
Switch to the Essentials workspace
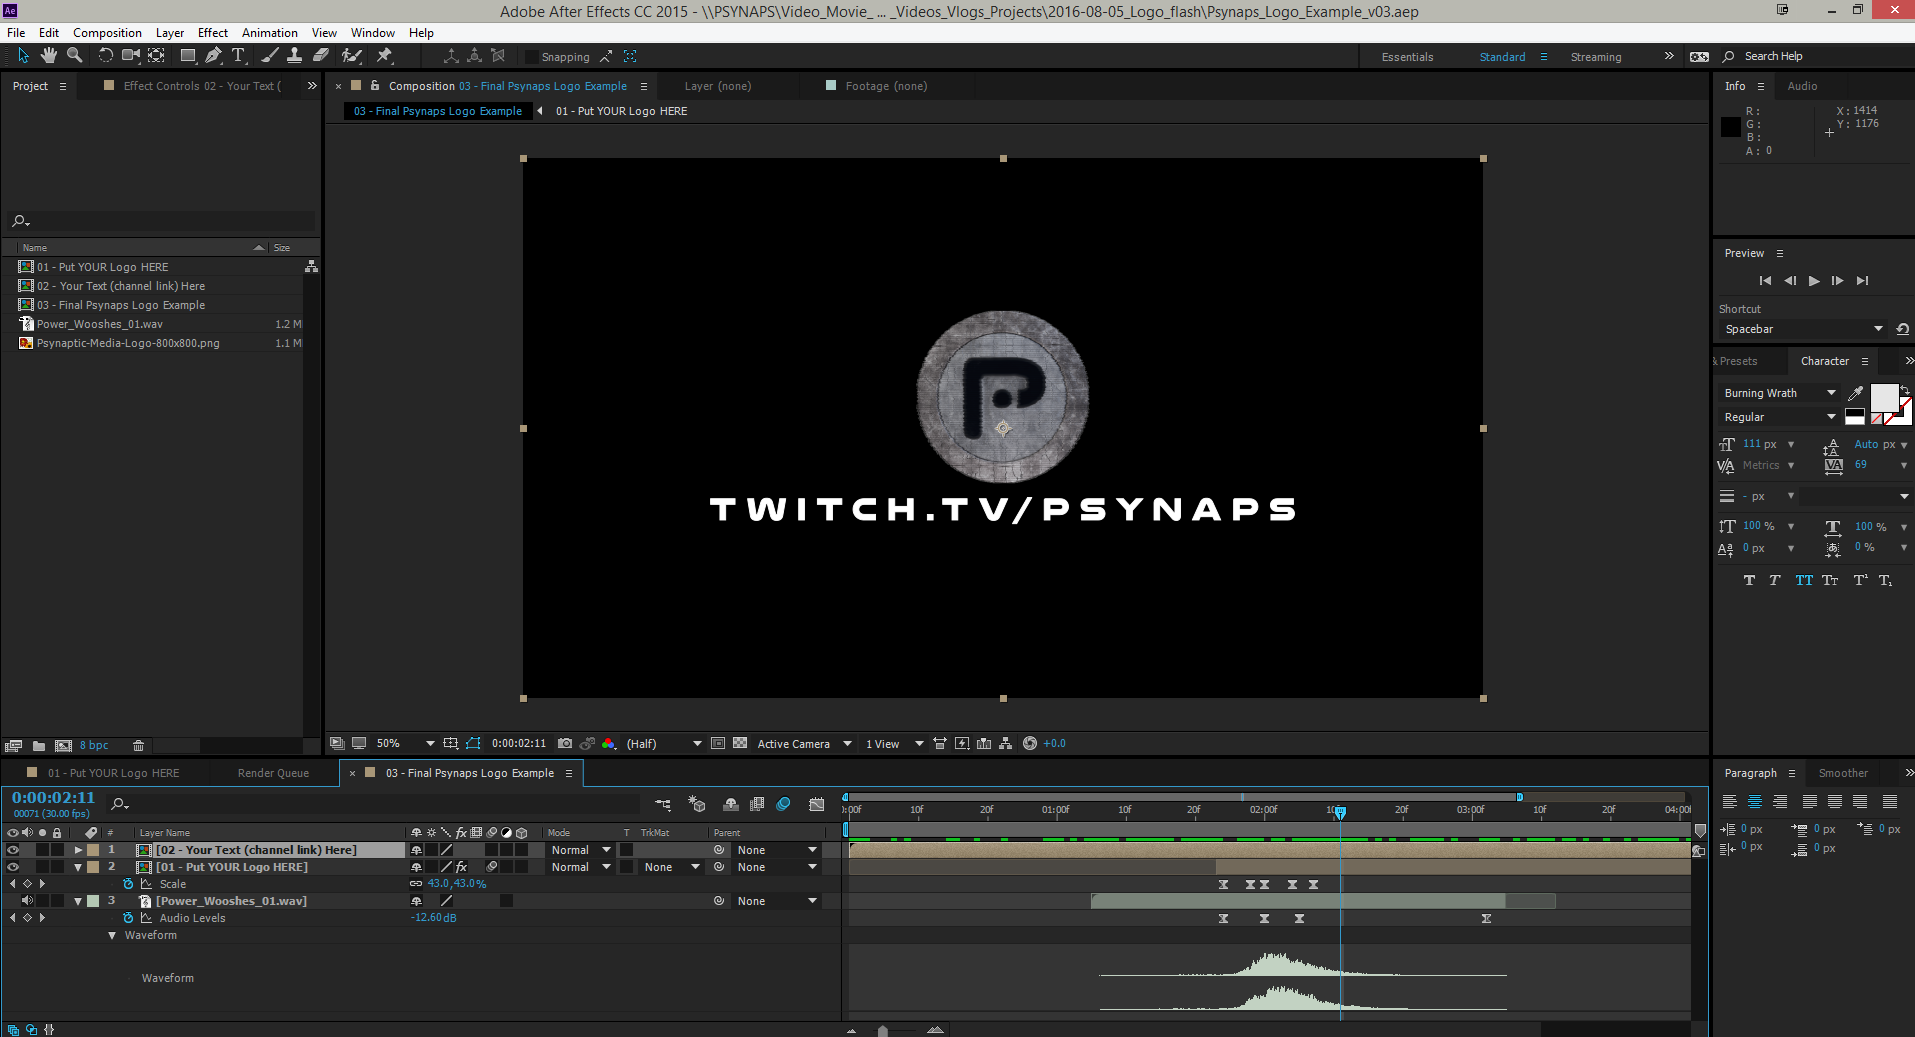(1407, 57)
